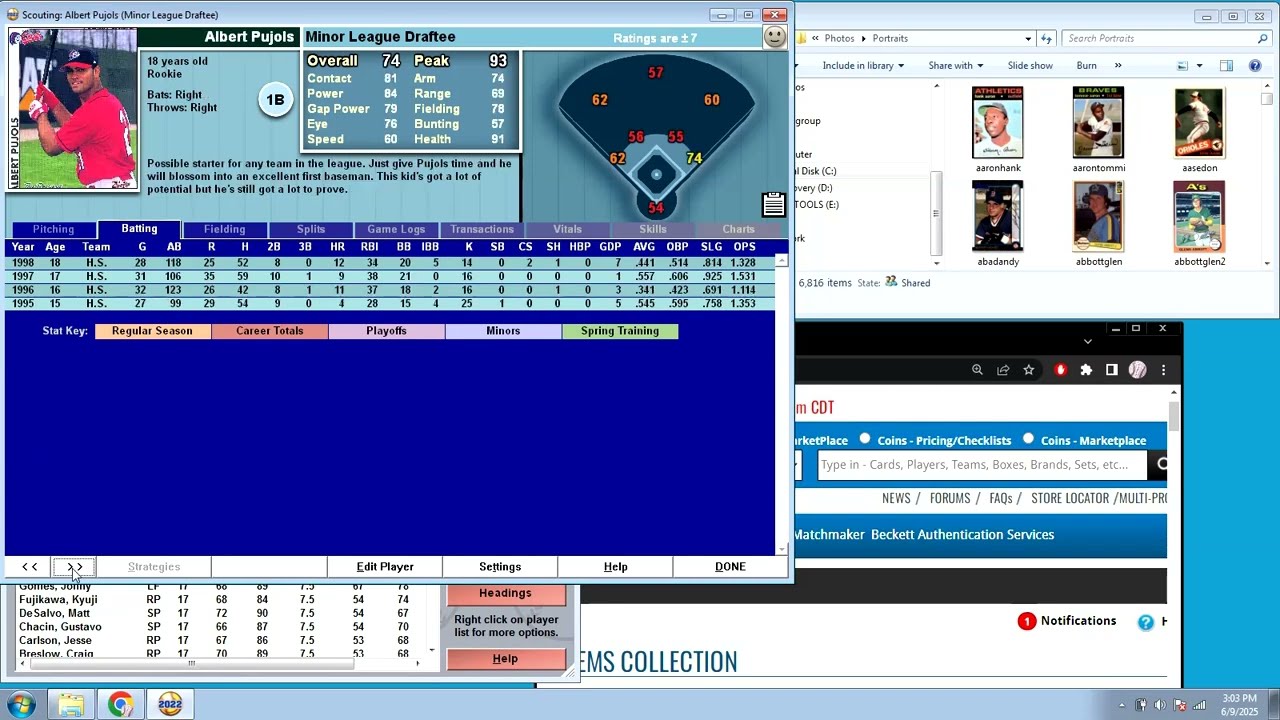Click Explorer refresh icon next to address bar

(1047, 38)
